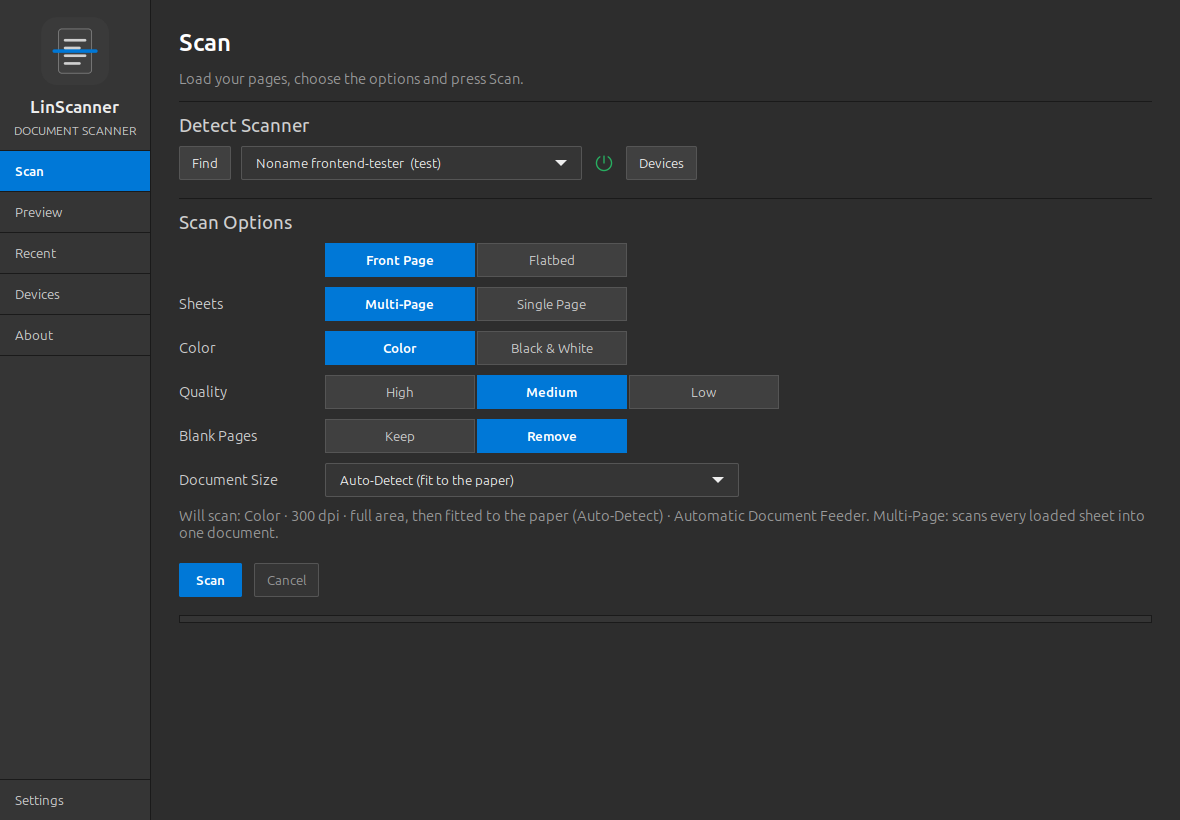Open the Recent sidebar tab
Screen dimensions: 1180x820
pos(75,253)
